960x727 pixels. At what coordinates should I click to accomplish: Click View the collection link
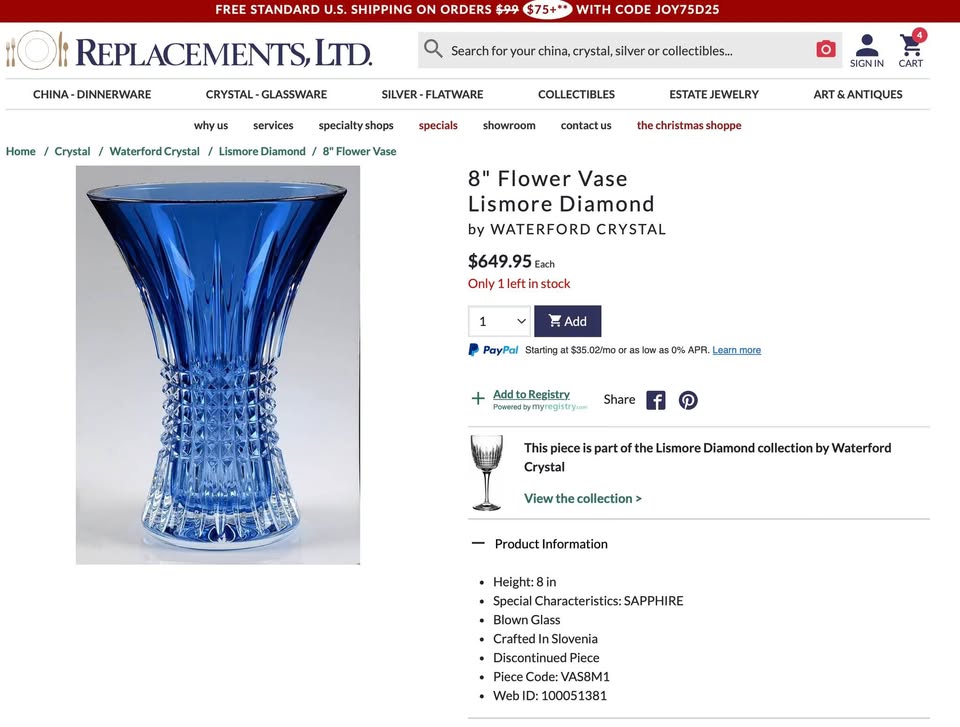point(583,499)
